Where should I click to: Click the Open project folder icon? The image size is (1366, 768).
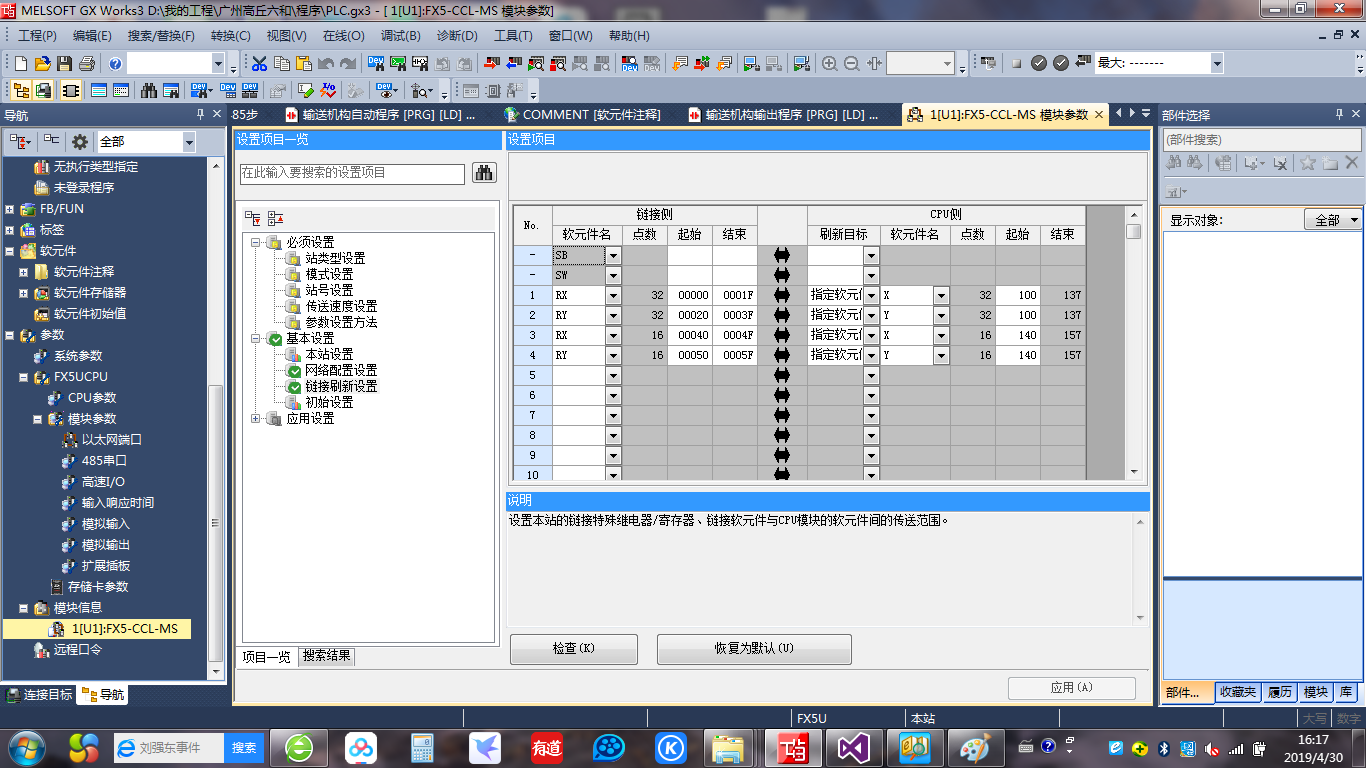42,63
